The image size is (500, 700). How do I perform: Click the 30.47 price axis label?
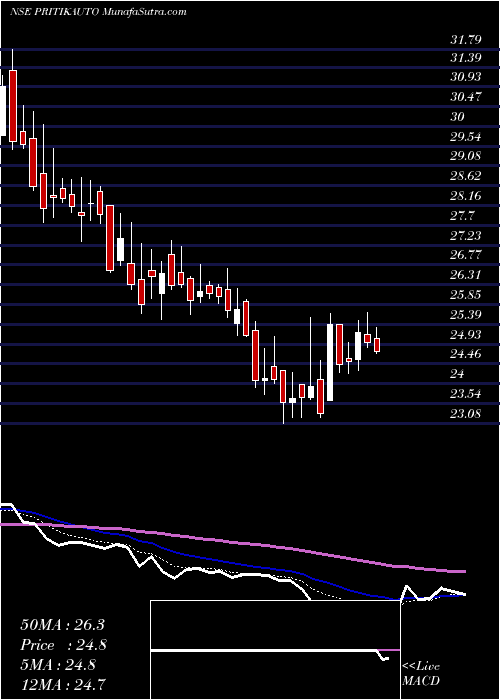466,96
